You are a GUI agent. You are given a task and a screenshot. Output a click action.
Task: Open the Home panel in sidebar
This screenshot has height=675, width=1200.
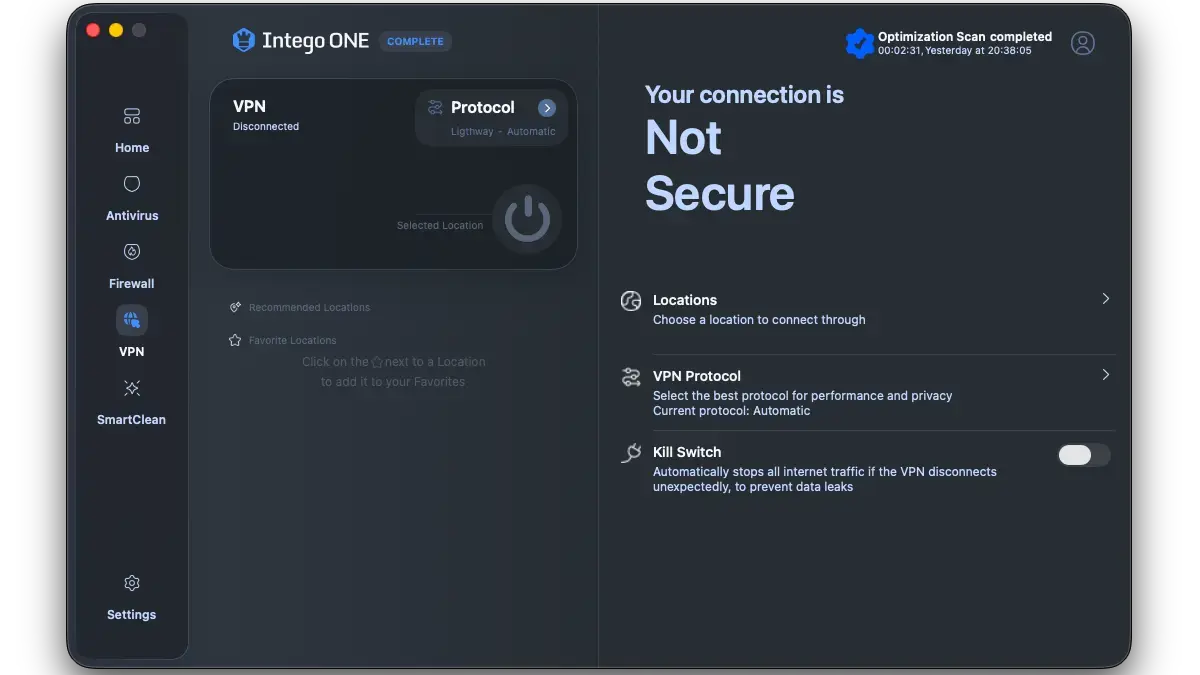[131, 128]
